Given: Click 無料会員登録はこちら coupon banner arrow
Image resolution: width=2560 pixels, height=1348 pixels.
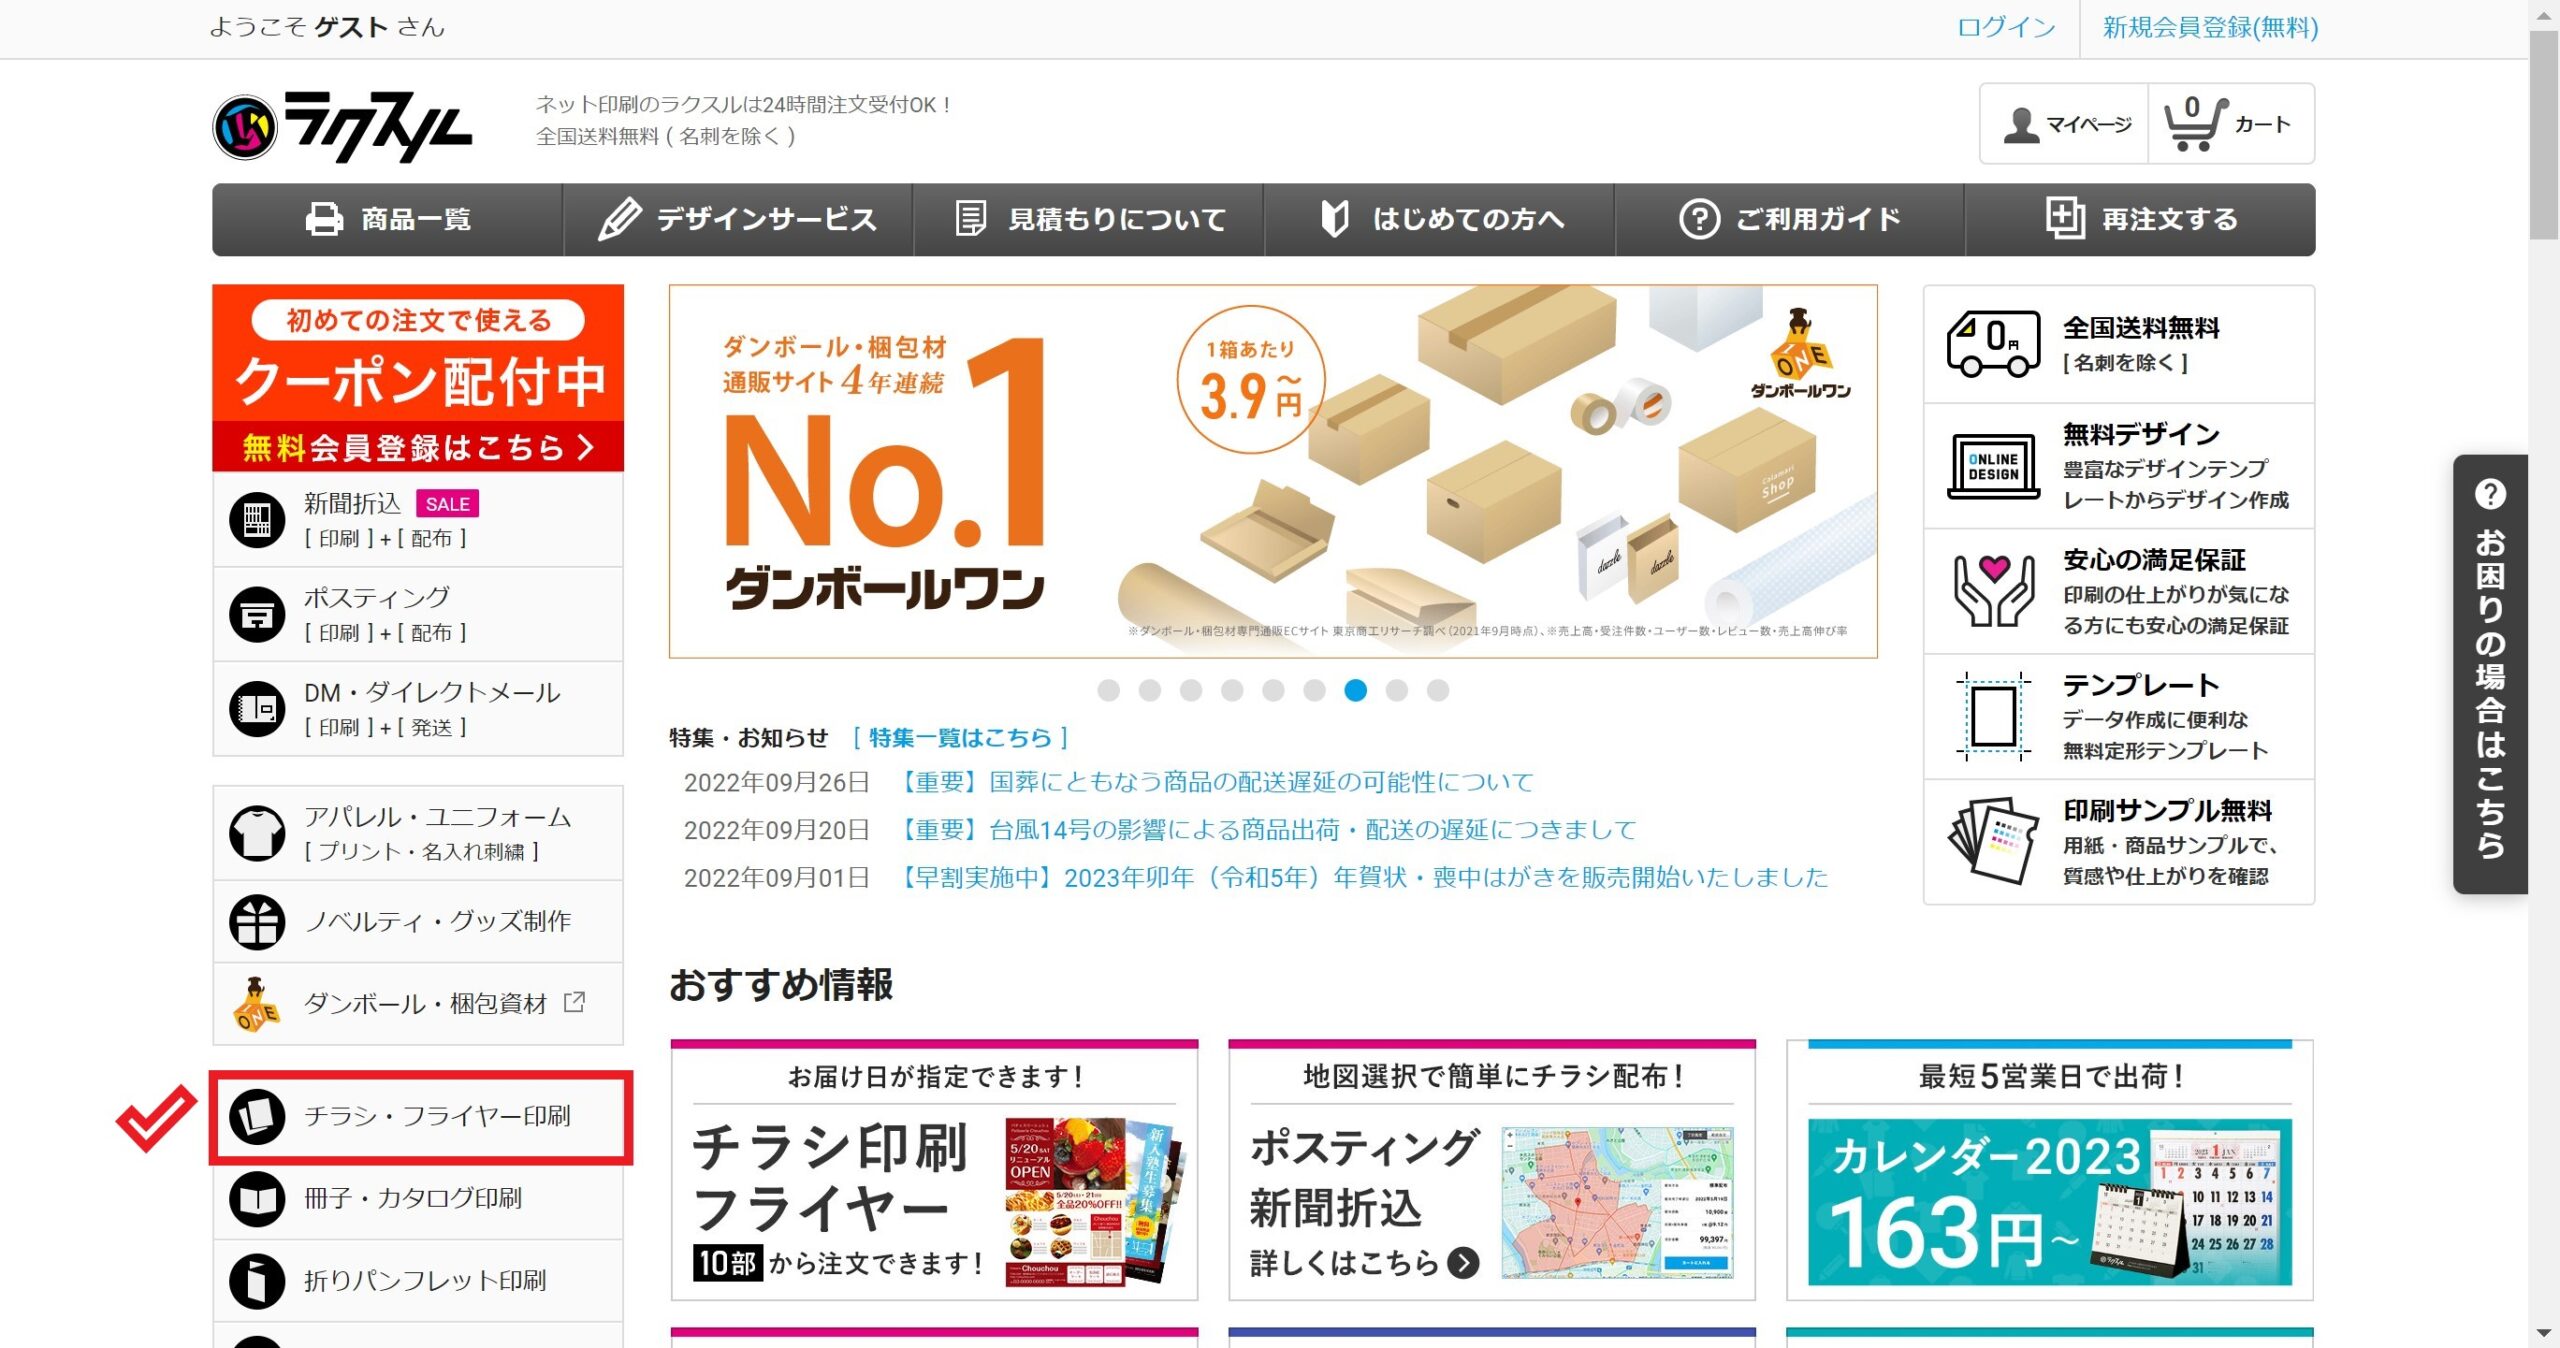Looking at the screenshot, I should (586, 447).
